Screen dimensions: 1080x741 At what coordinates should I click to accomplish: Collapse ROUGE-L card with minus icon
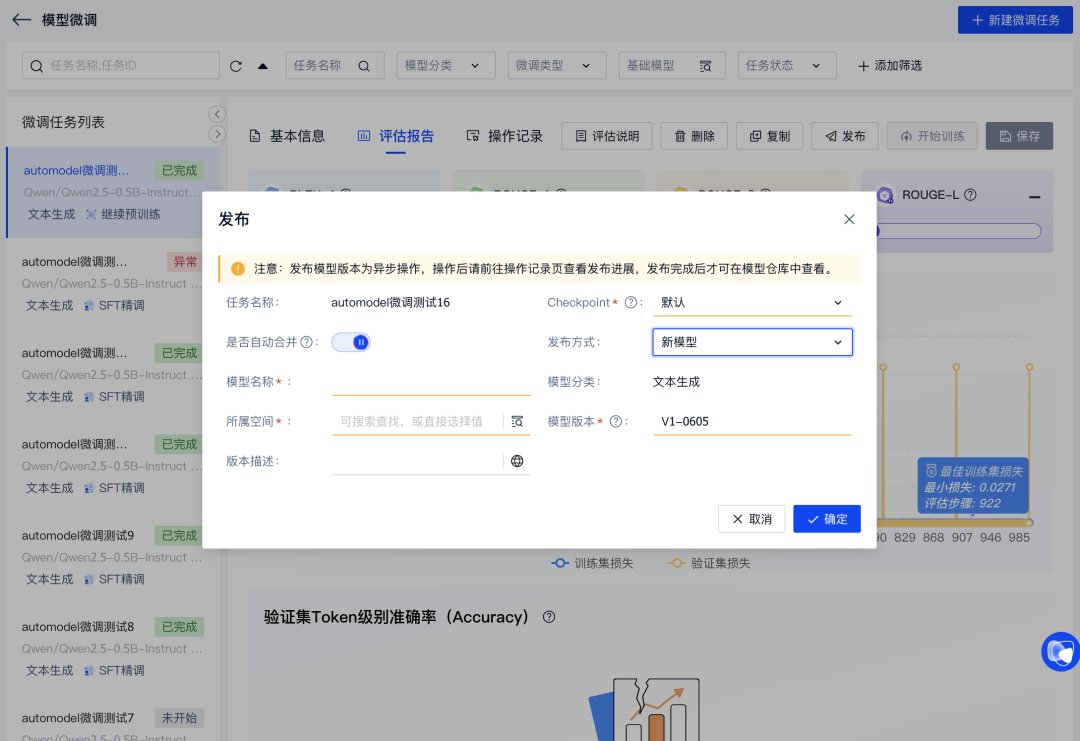click(1034, 197)
